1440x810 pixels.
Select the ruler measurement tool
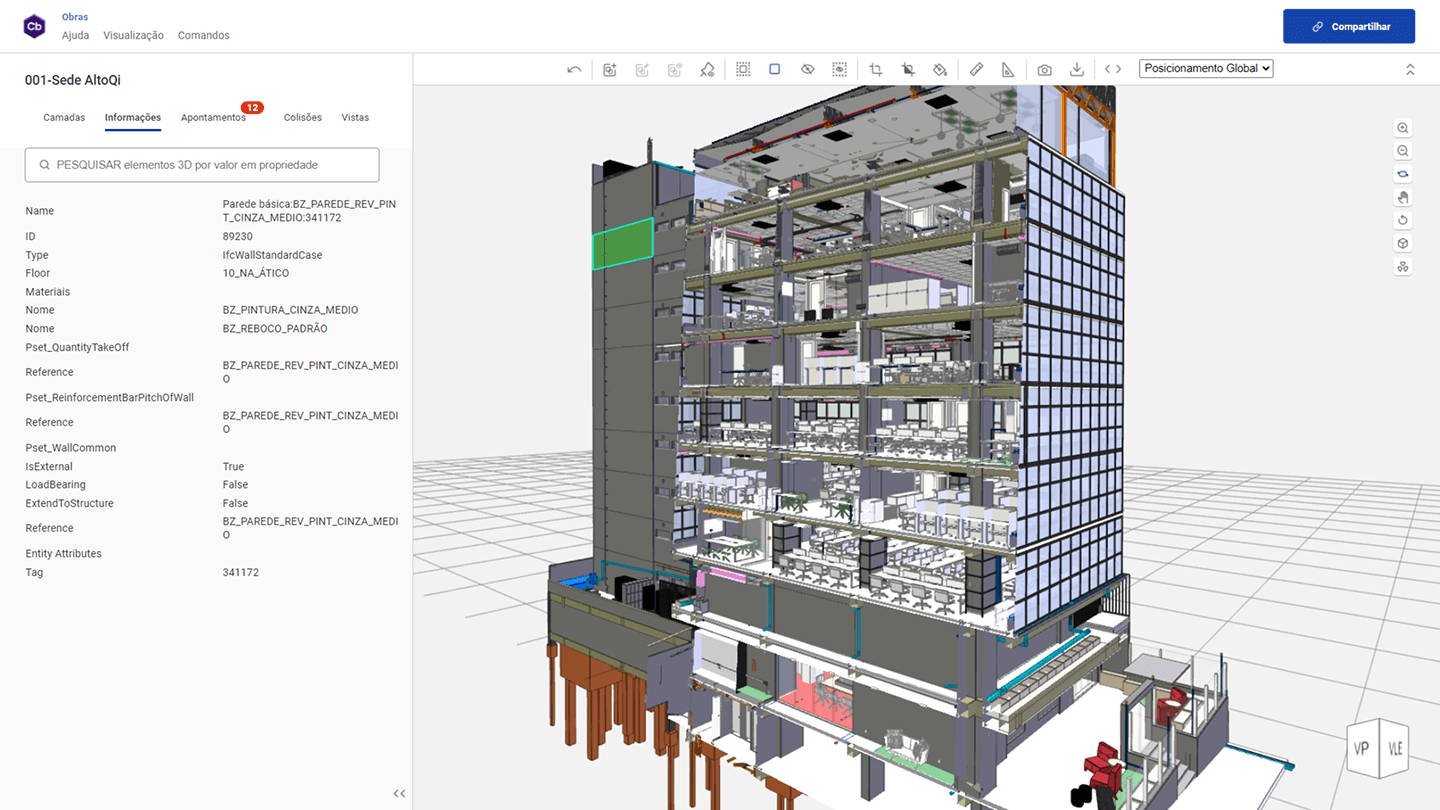pyautogui.click(x=976, y=69)
